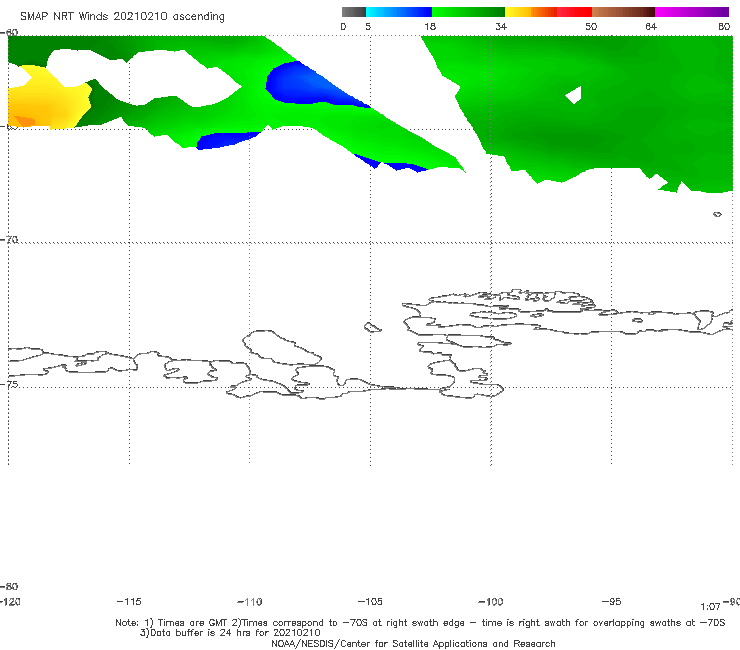Click the longitude label '-120'
Screen dimensions: 740x650
(10, 601)
